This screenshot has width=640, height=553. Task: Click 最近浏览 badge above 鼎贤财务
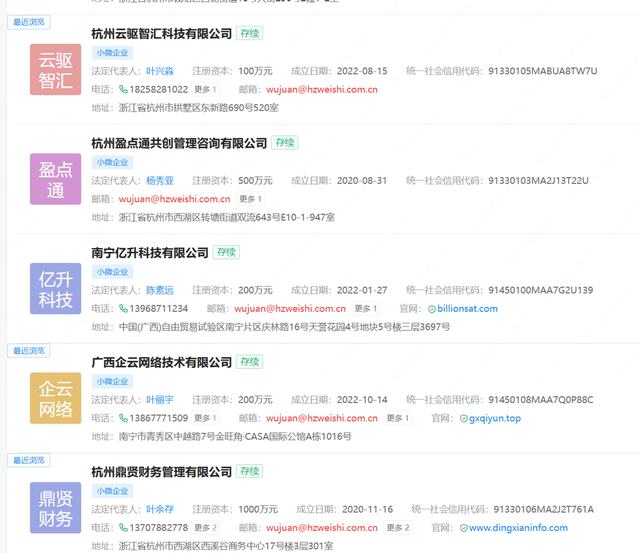point(29,460)
